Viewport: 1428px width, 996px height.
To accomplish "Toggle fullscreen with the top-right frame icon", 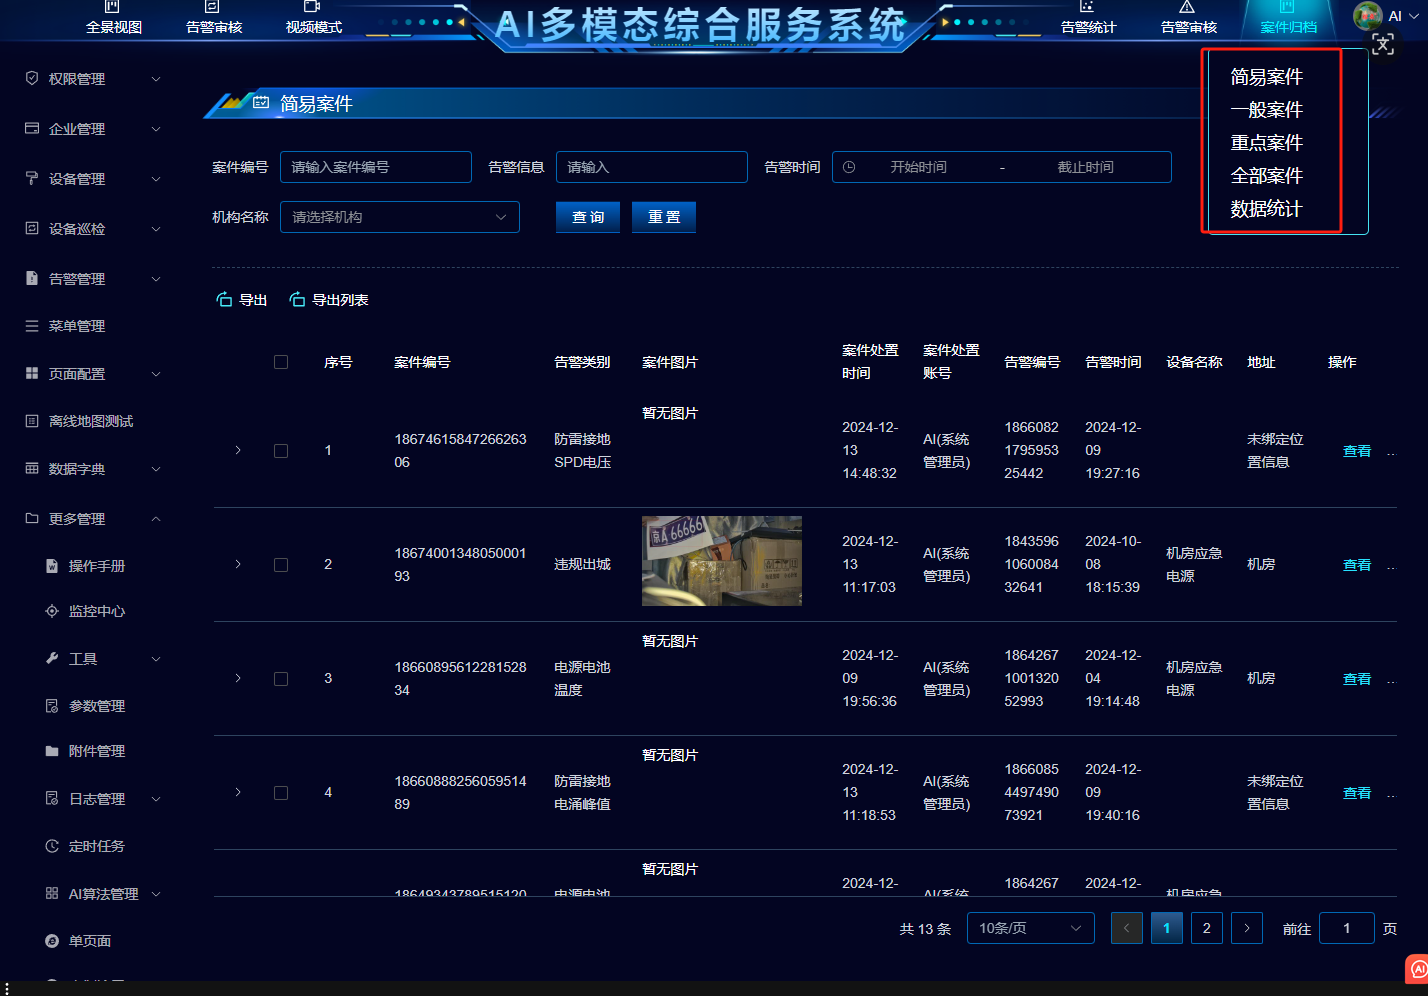I will 1383,45.
